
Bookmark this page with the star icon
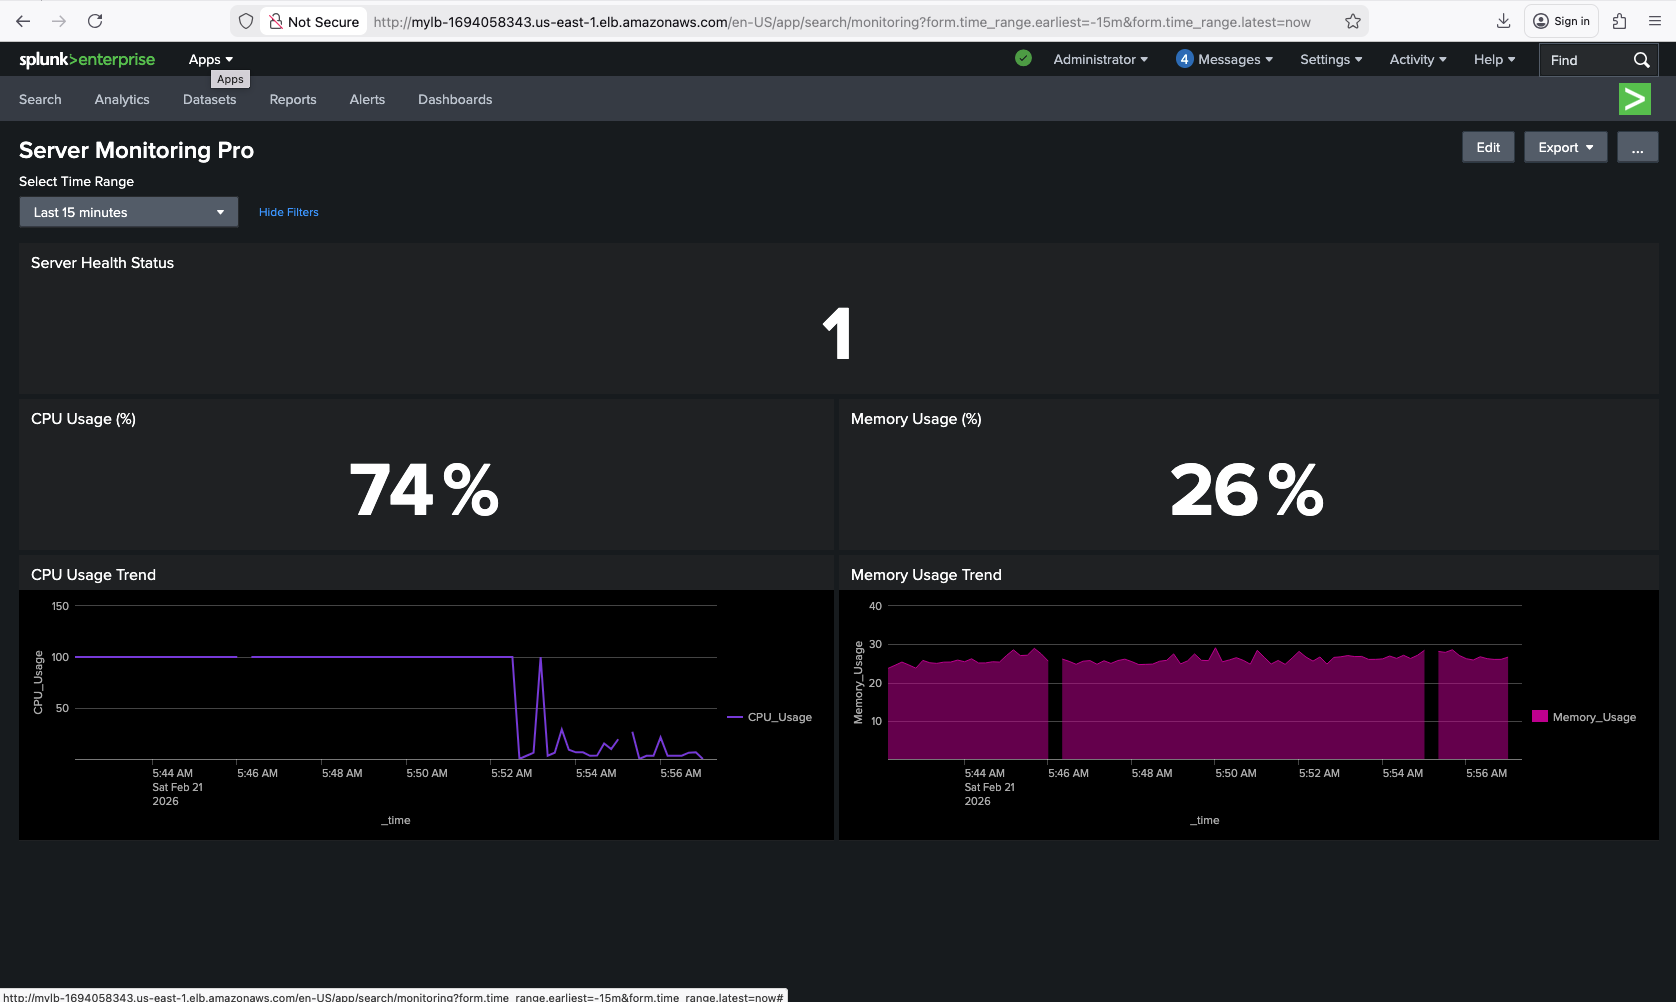1353,21
